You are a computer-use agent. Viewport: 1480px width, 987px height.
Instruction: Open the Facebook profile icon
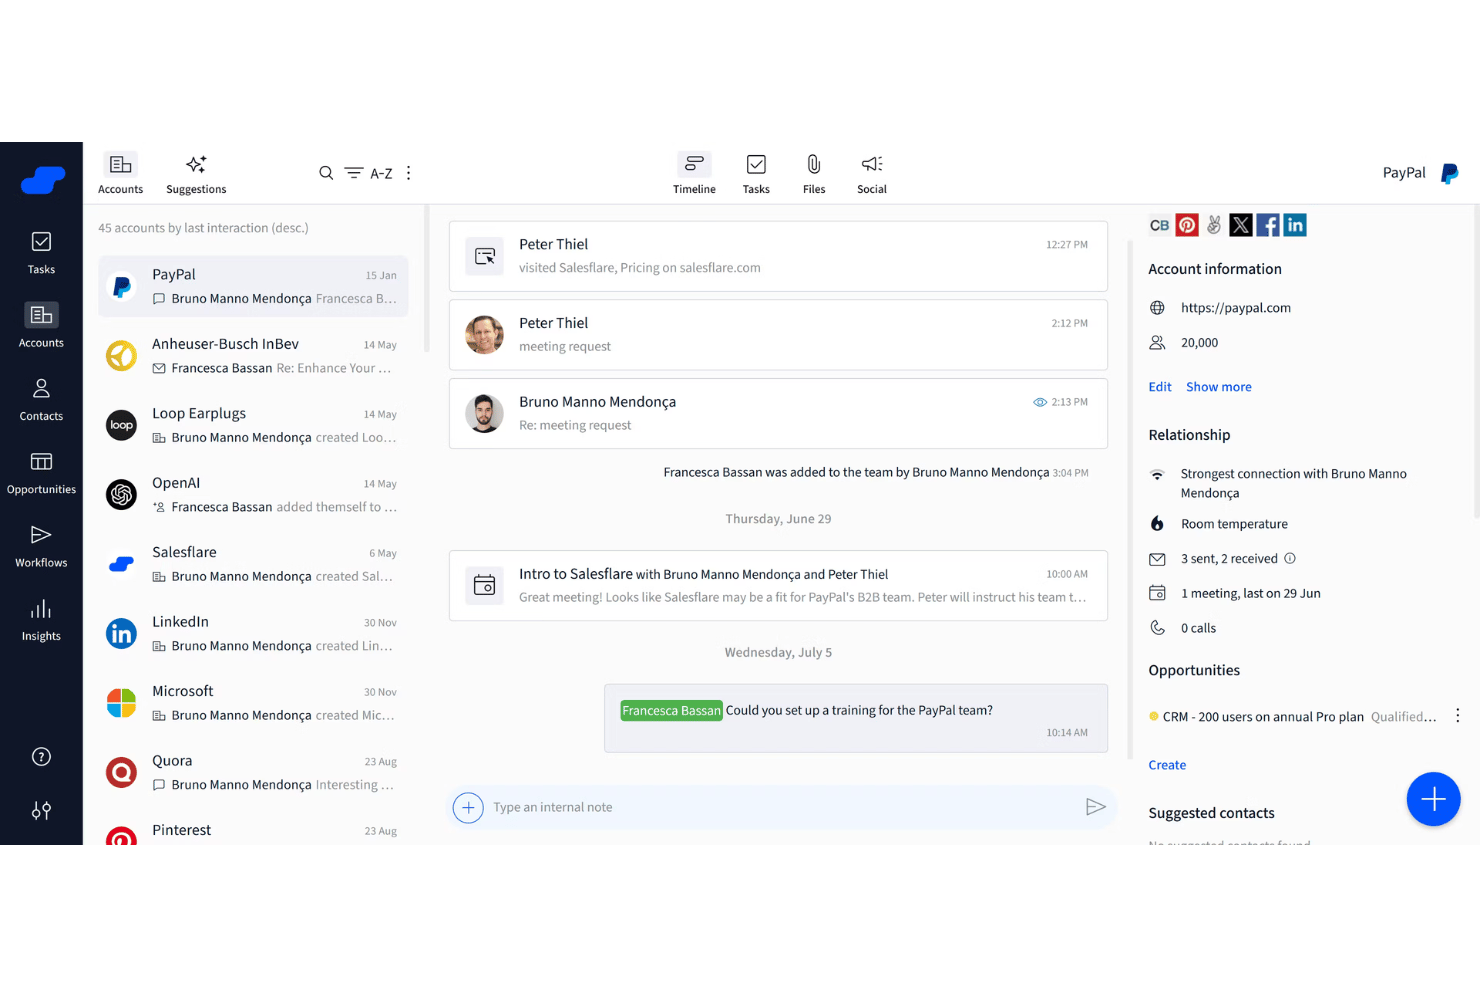1268,225
